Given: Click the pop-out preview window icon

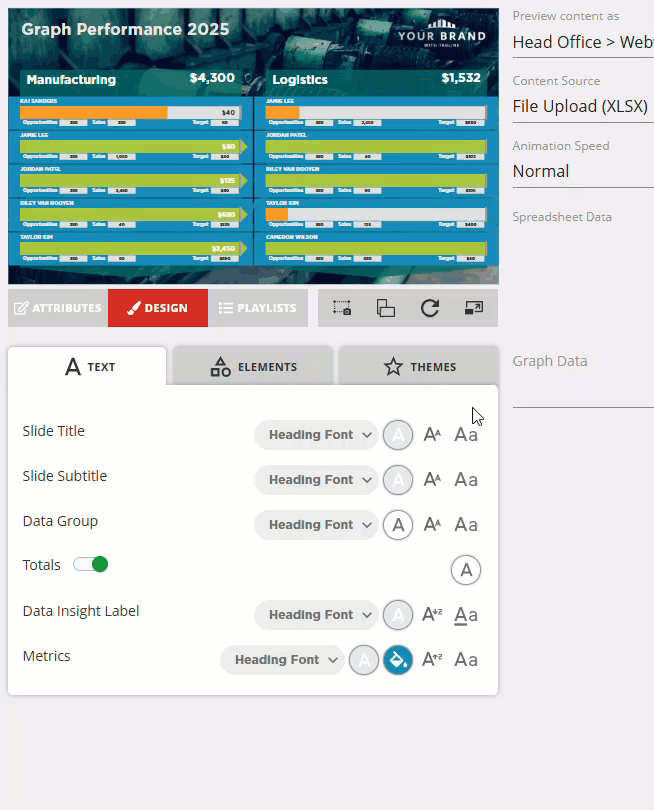Looking at the screenshot, I should 474,308.
